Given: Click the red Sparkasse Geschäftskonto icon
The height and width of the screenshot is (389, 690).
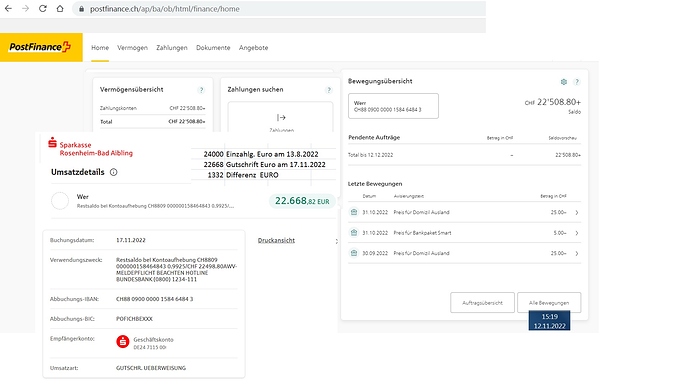Looking at the screenshot, I should pos(123,342).
